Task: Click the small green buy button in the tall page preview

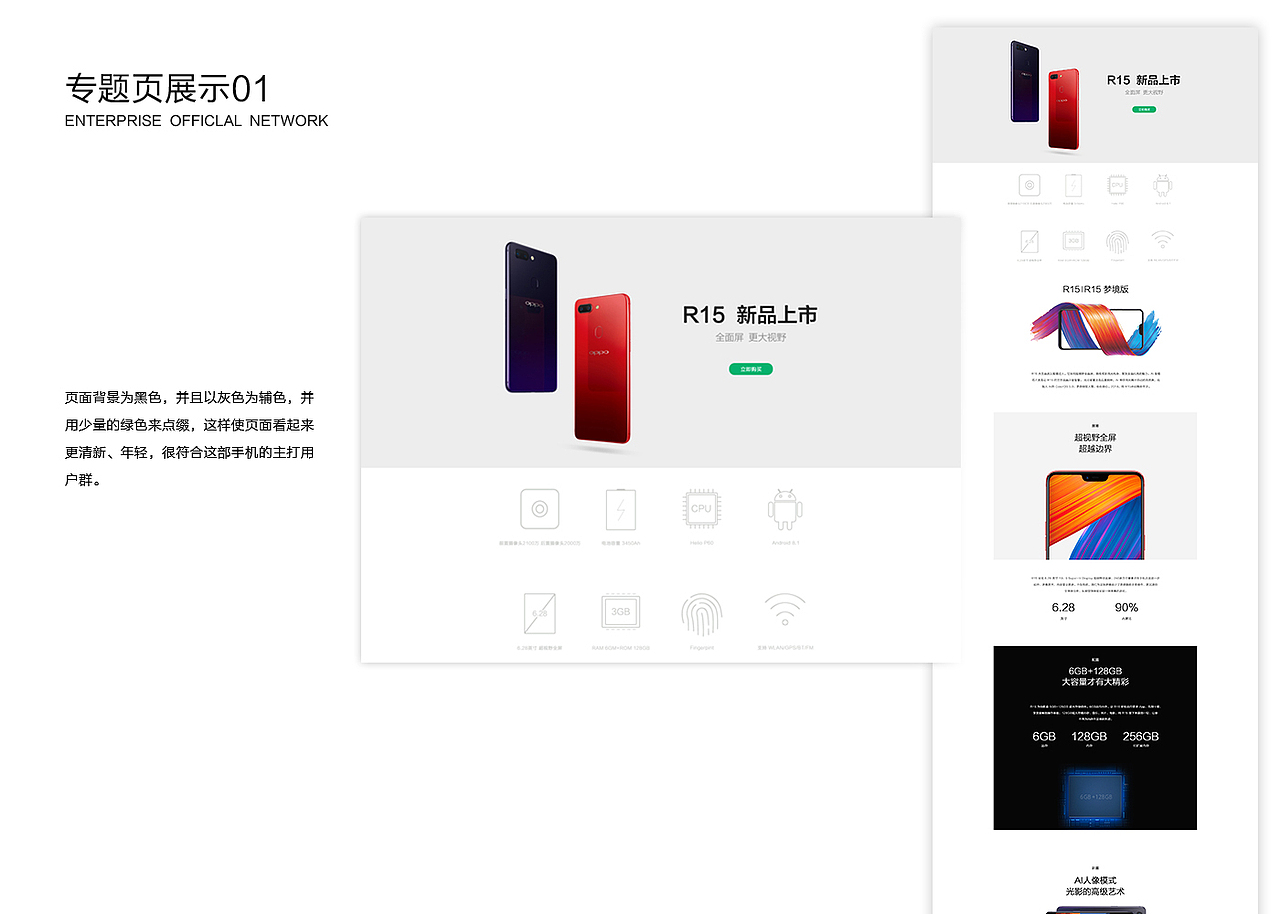Action: click(x=1144, y=109)
